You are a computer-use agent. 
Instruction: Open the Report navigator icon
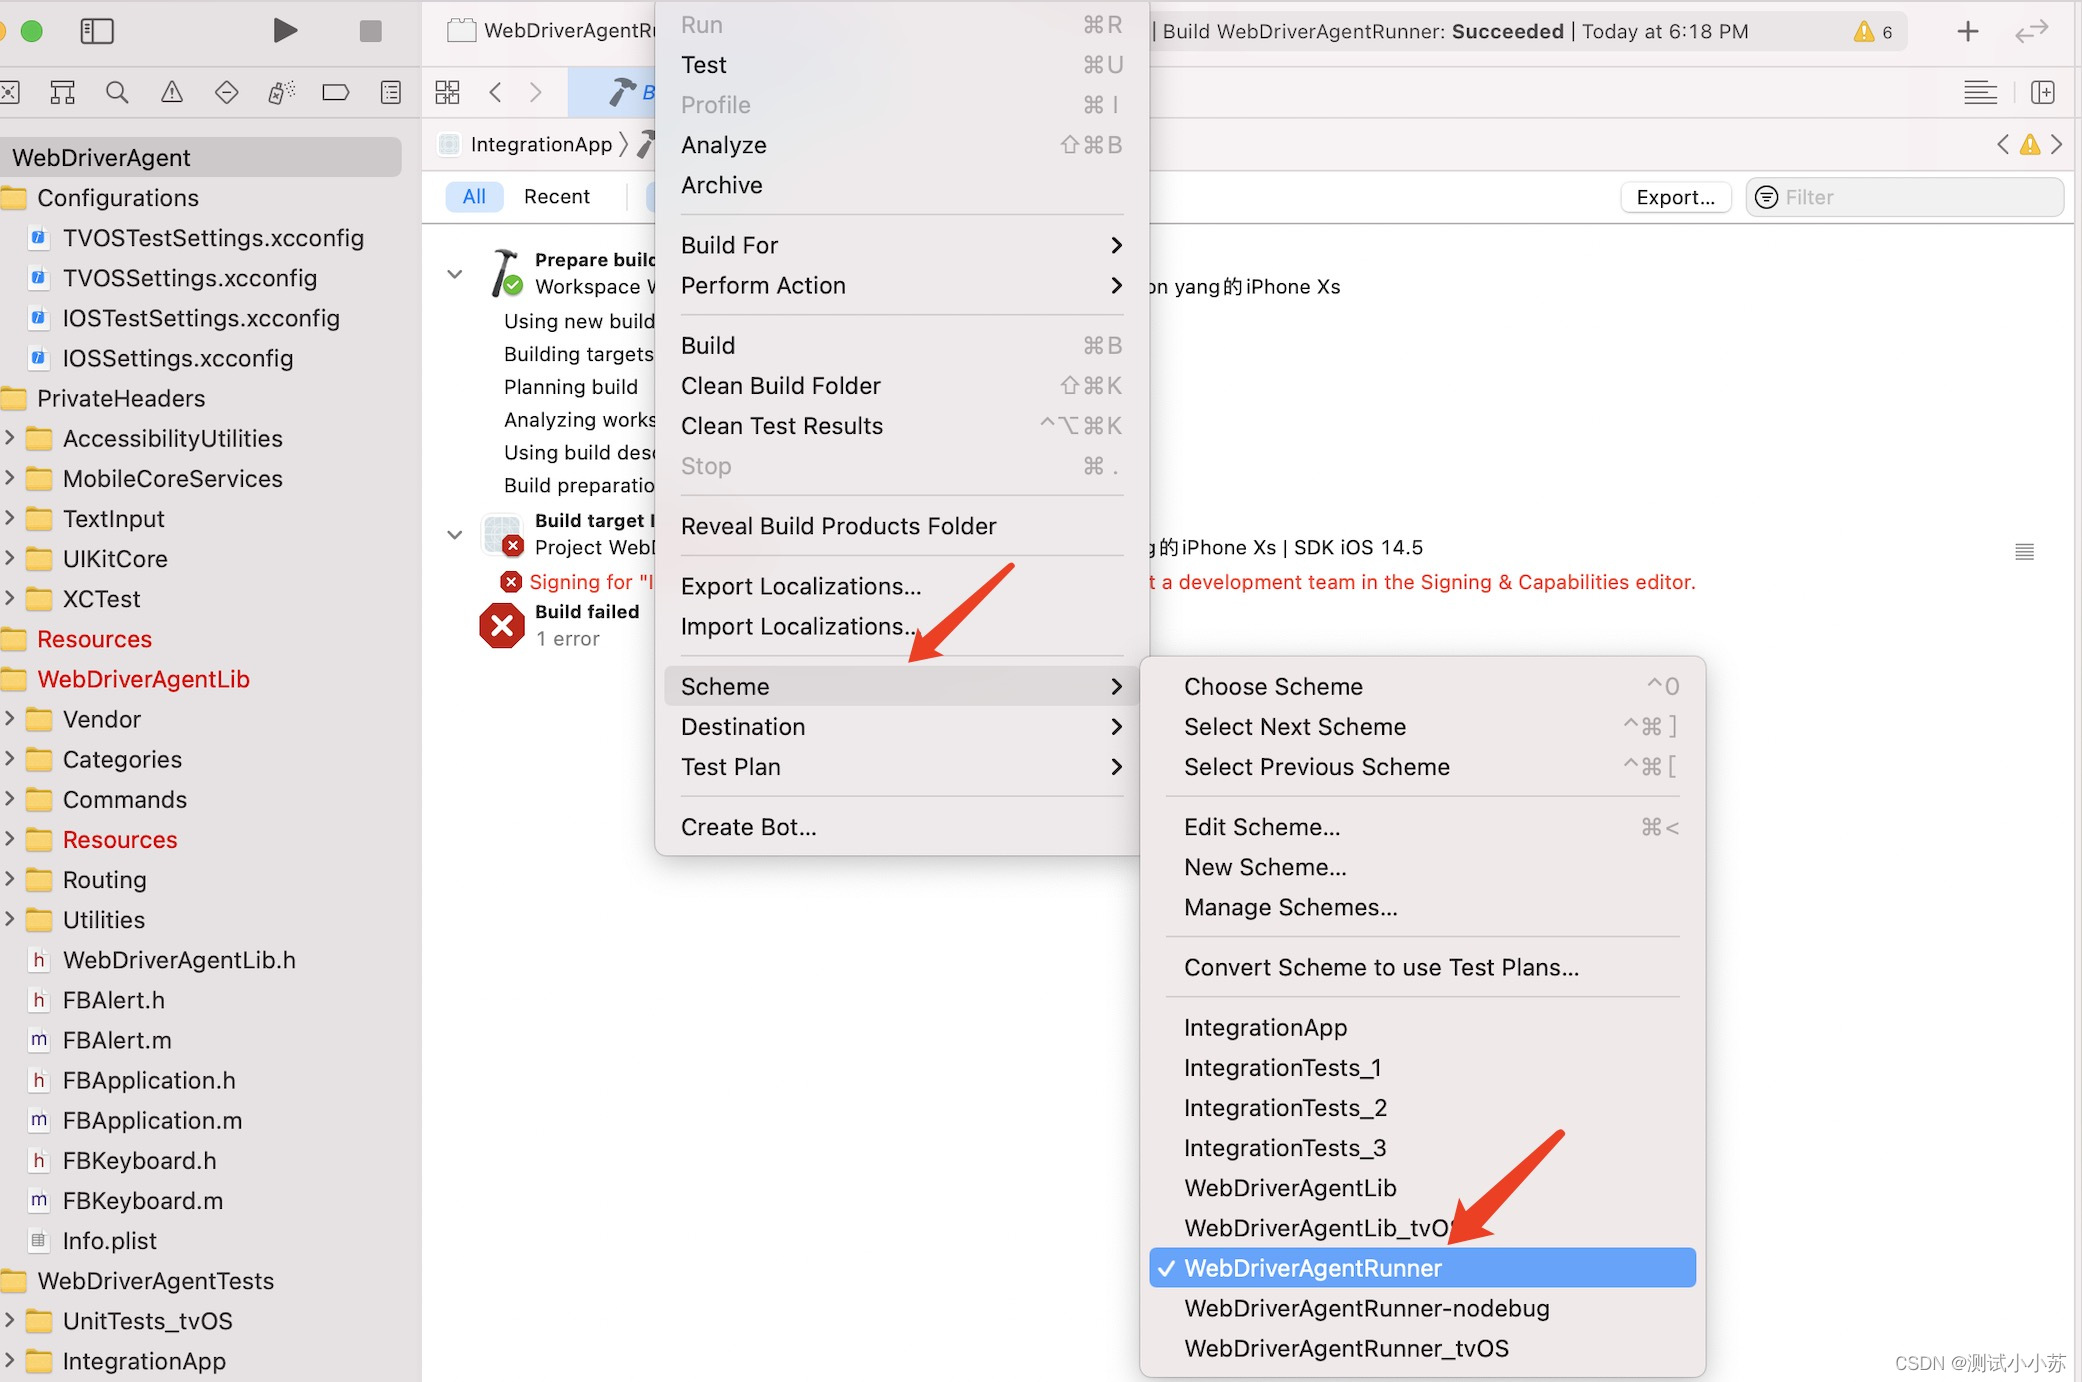pos(391,93)
